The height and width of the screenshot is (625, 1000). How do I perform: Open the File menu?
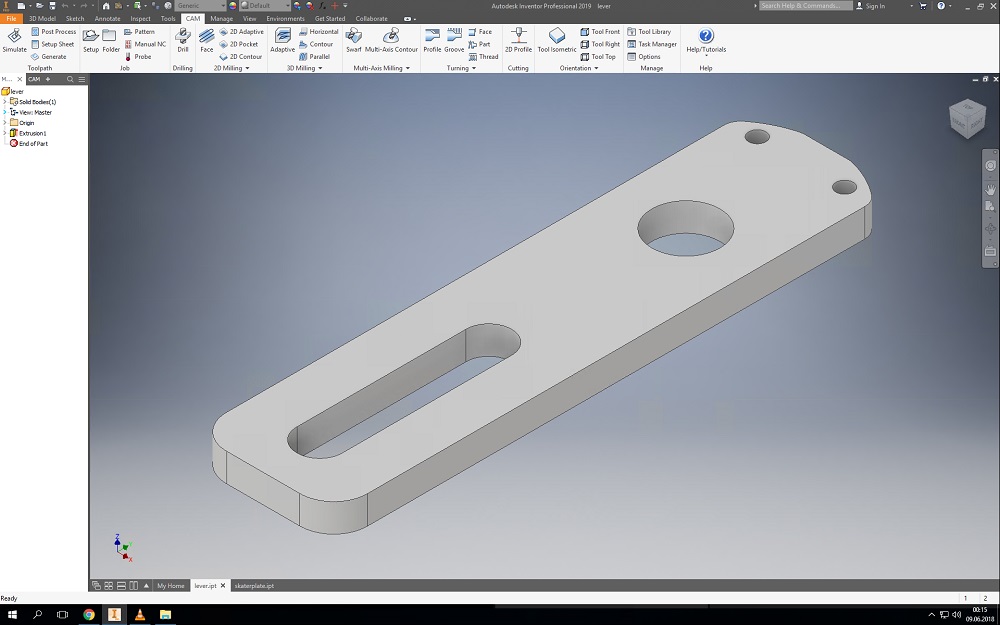coord(11,18)
